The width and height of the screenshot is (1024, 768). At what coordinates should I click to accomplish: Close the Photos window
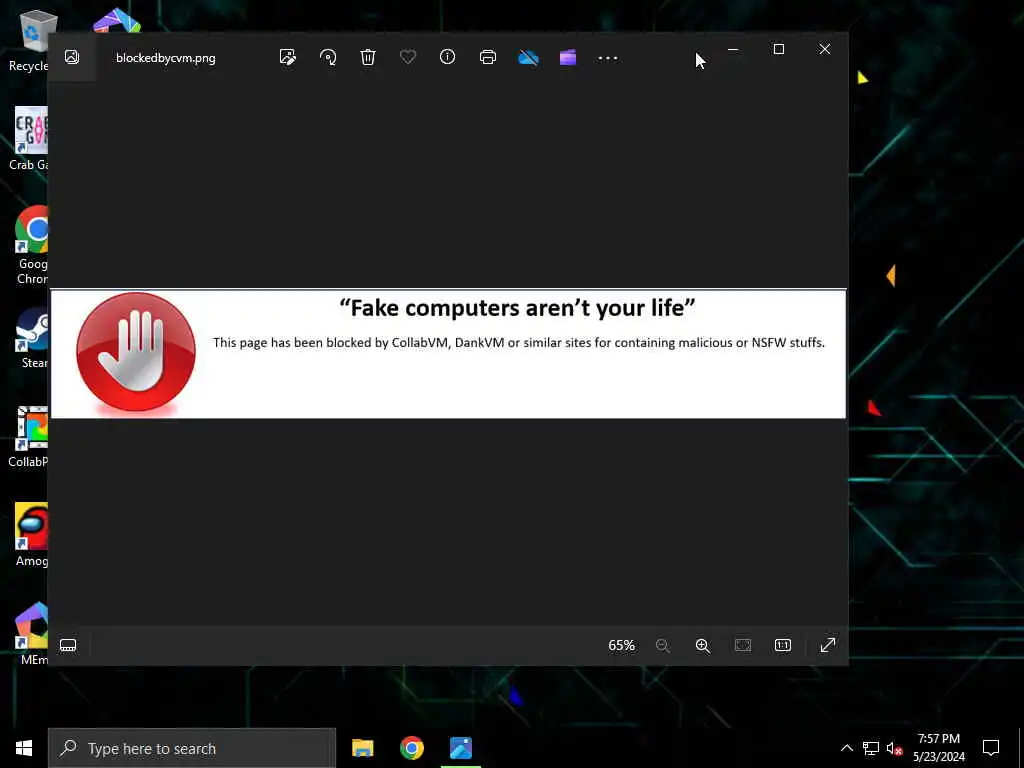pyautogui.click(x=825, y=50)
